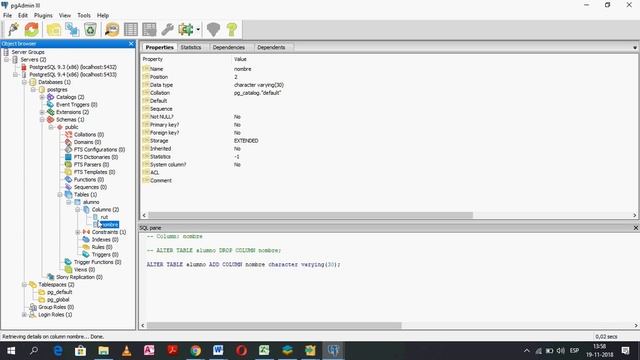Close the SQL pane

(636, 228)
